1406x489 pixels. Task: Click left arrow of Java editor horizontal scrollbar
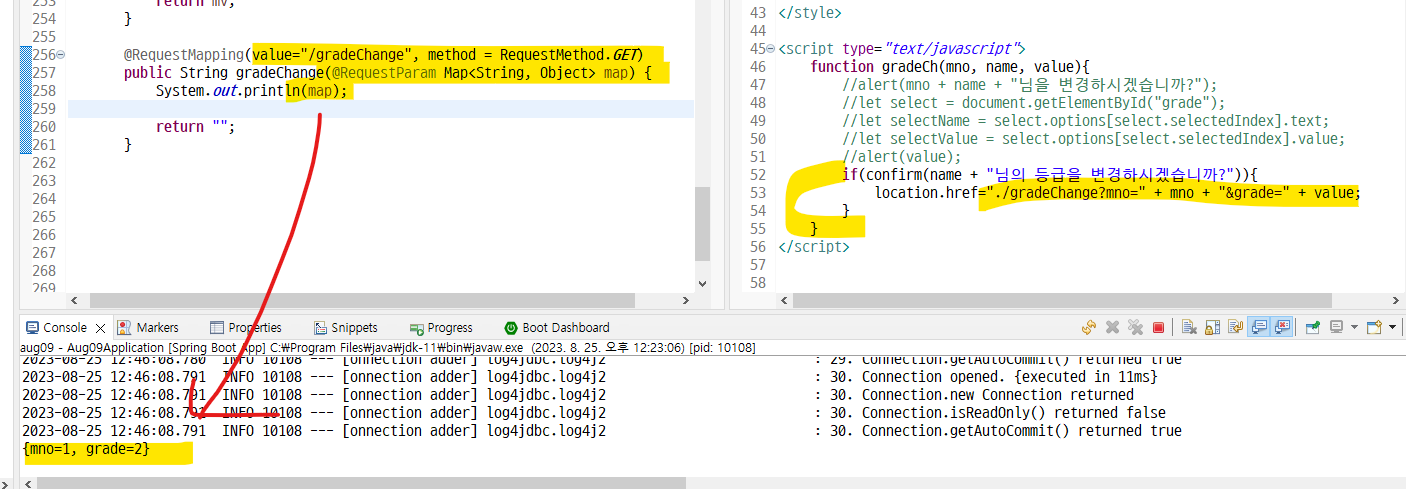[75, 300]
